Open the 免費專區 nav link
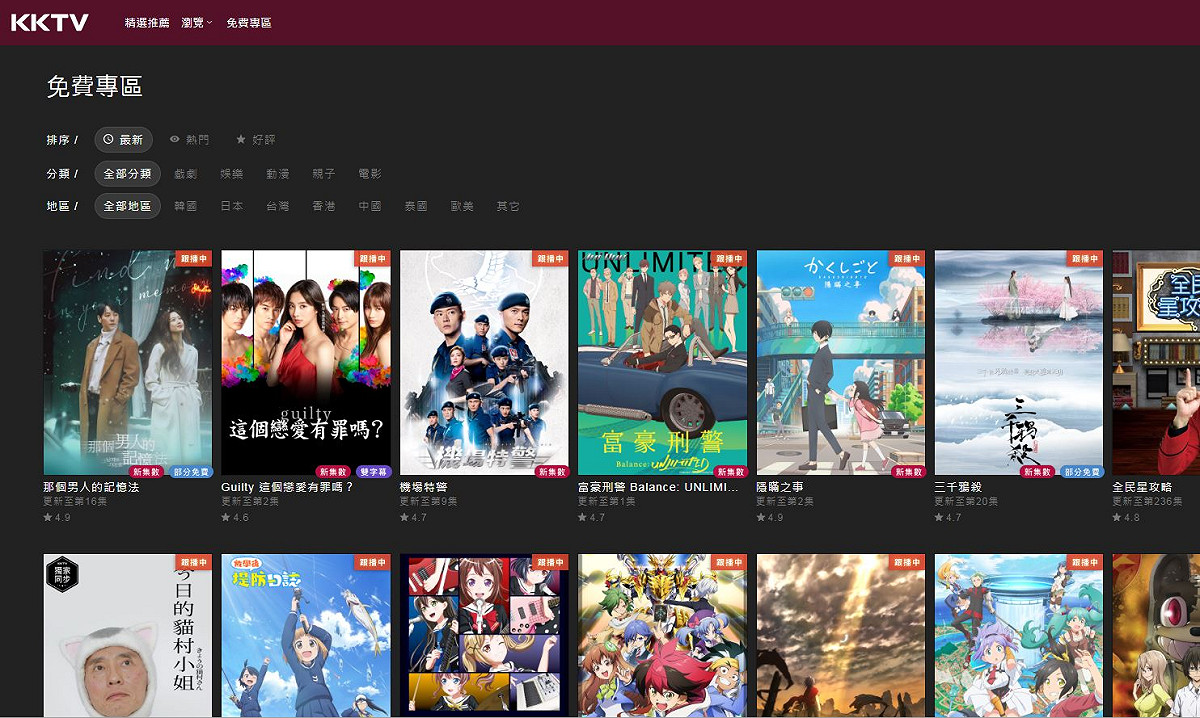This screenshot has height=718, width=1200. pos(248,22)
